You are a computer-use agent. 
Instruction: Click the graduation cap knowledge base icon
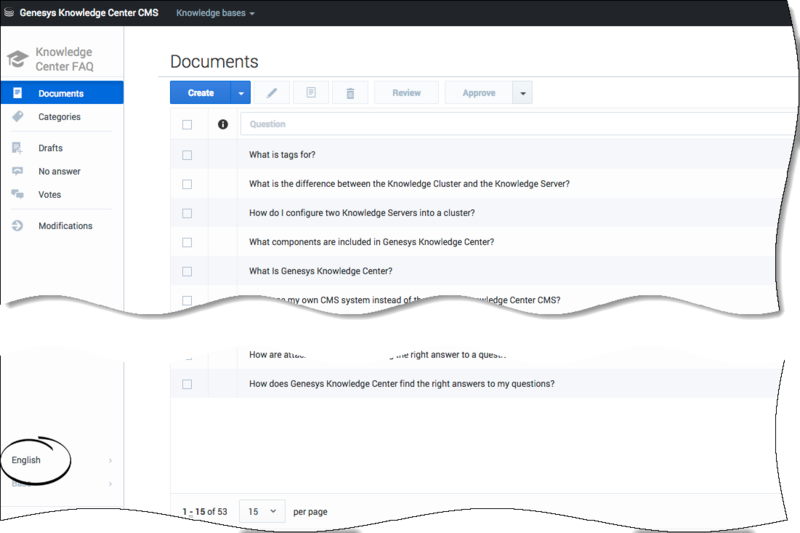point(17,59)
